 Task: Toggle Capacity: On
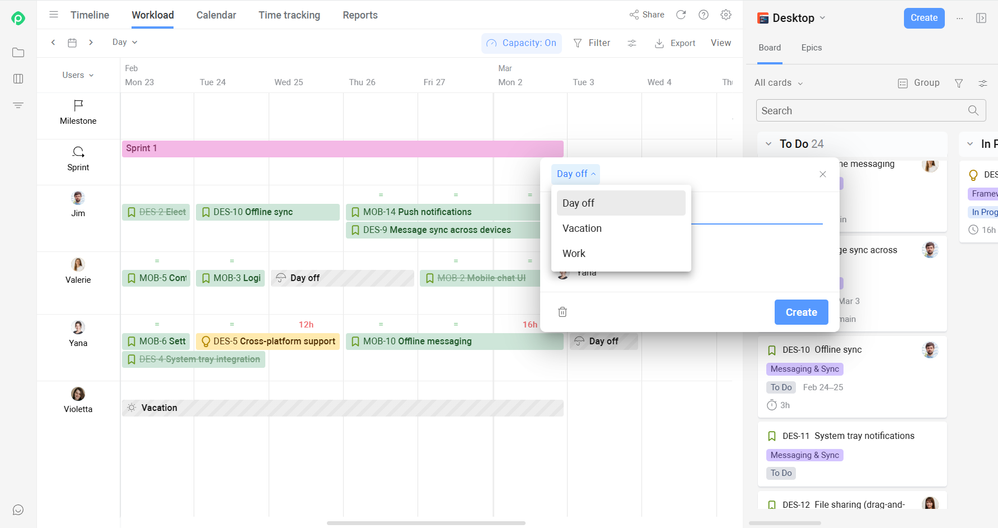click(521, 43)
